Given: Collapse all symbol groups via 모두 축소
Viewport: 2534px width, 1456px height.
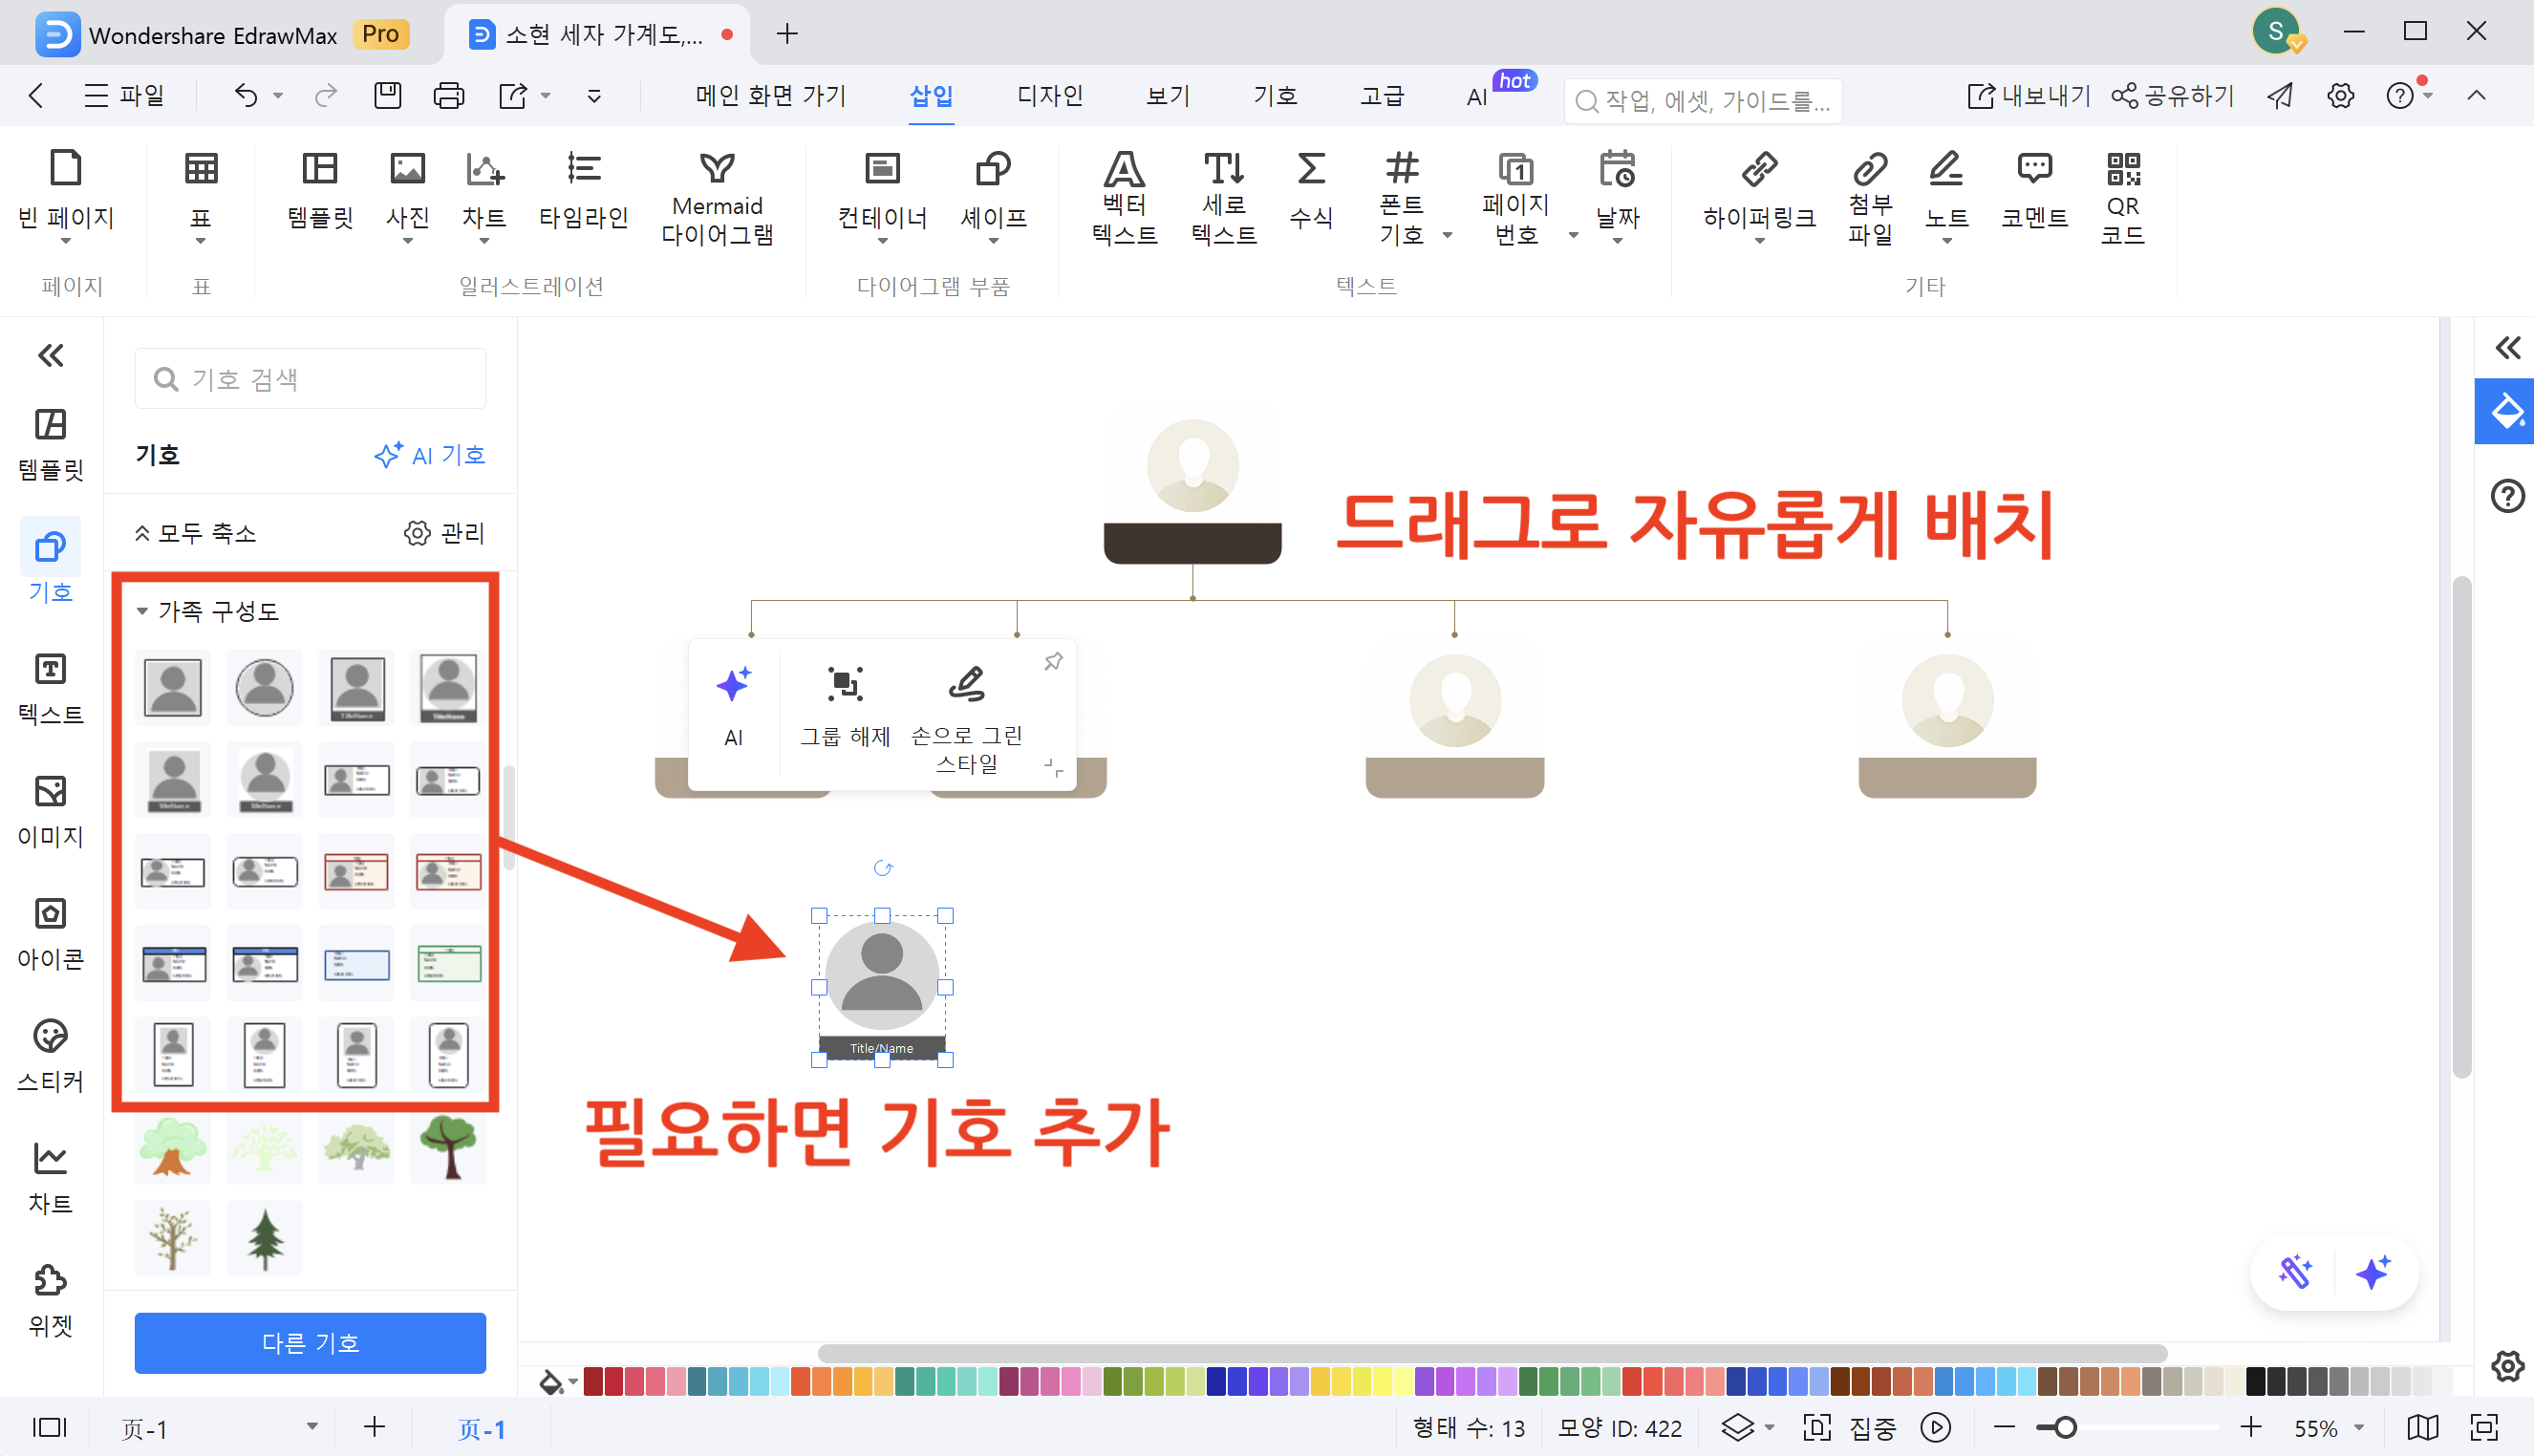Looking at the screenshot, I should tap(196, 533).
